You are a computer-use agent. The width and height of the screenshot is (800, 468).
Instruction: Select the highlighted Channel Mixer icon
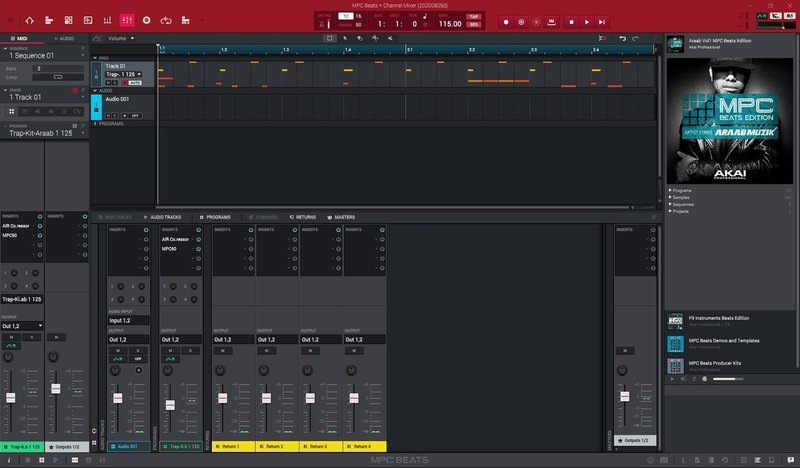(127, 20)
